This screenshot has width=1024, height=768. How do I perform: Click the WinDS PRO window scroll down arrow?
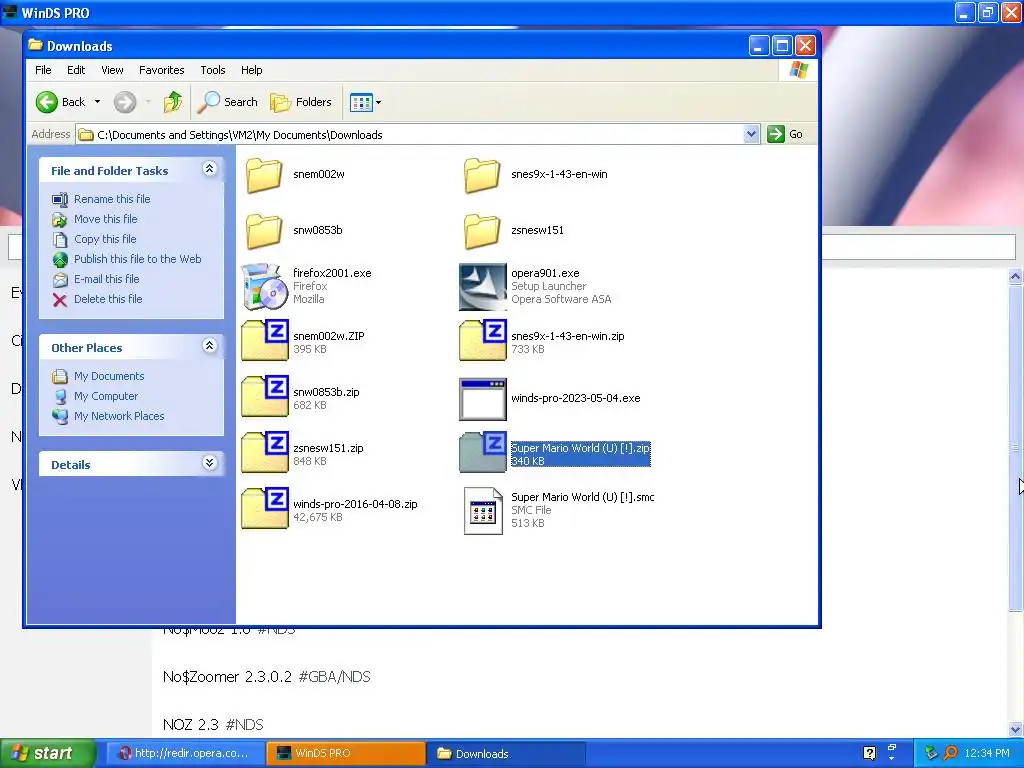click(x=1016, y=729)
